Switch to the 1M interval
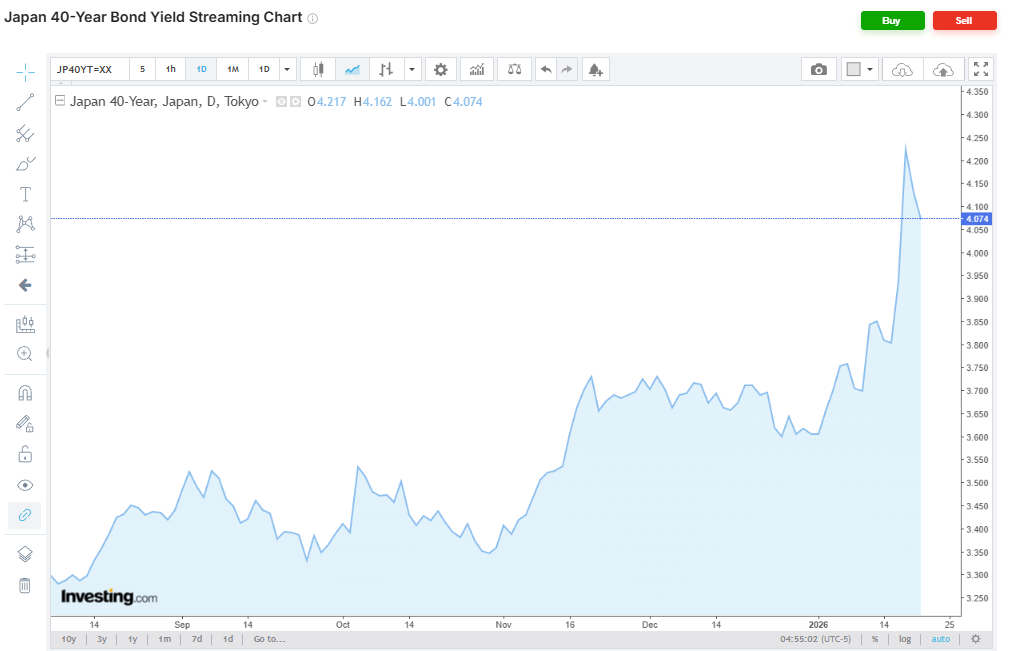The image size is (1010, 651). (x=232, y=69)
